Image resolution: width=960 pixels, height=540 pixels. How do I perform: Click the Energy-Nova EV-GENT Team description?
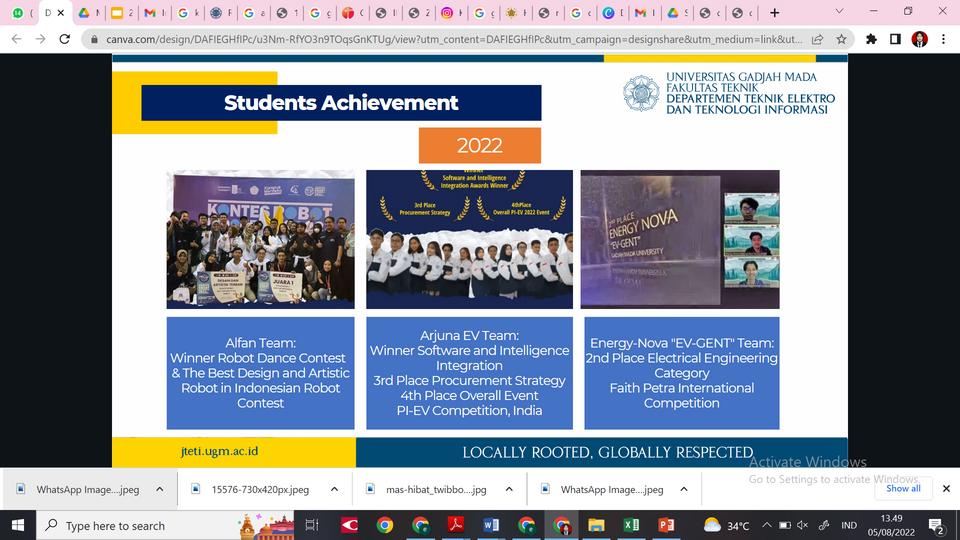point(681,373)
